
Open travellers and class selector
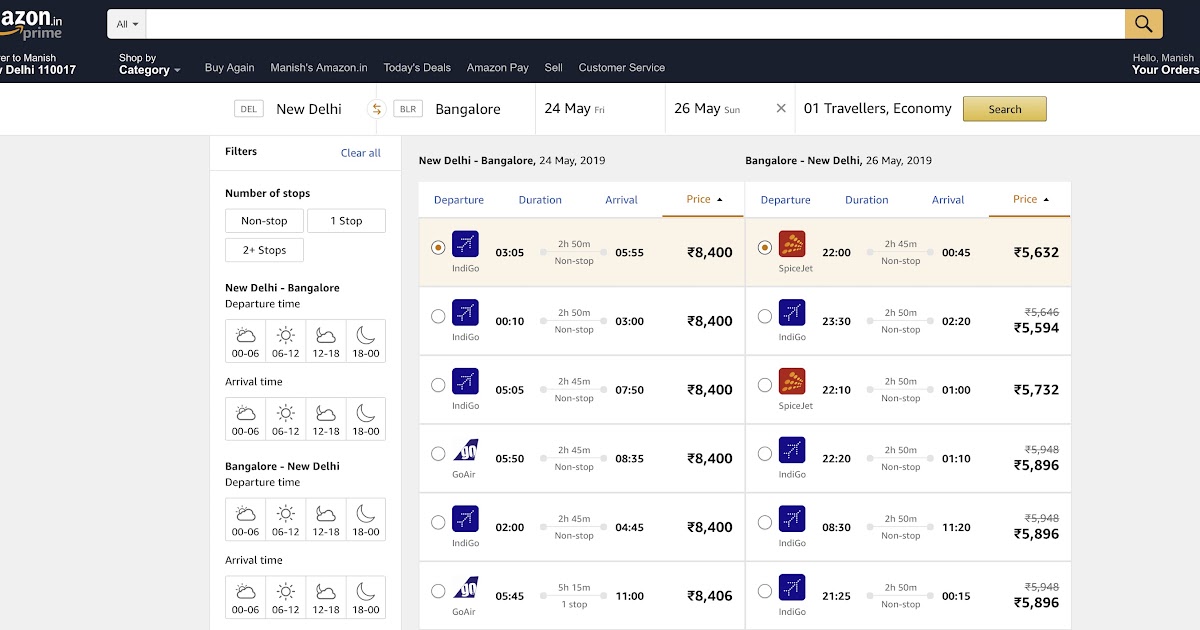[x=877, y=109]
